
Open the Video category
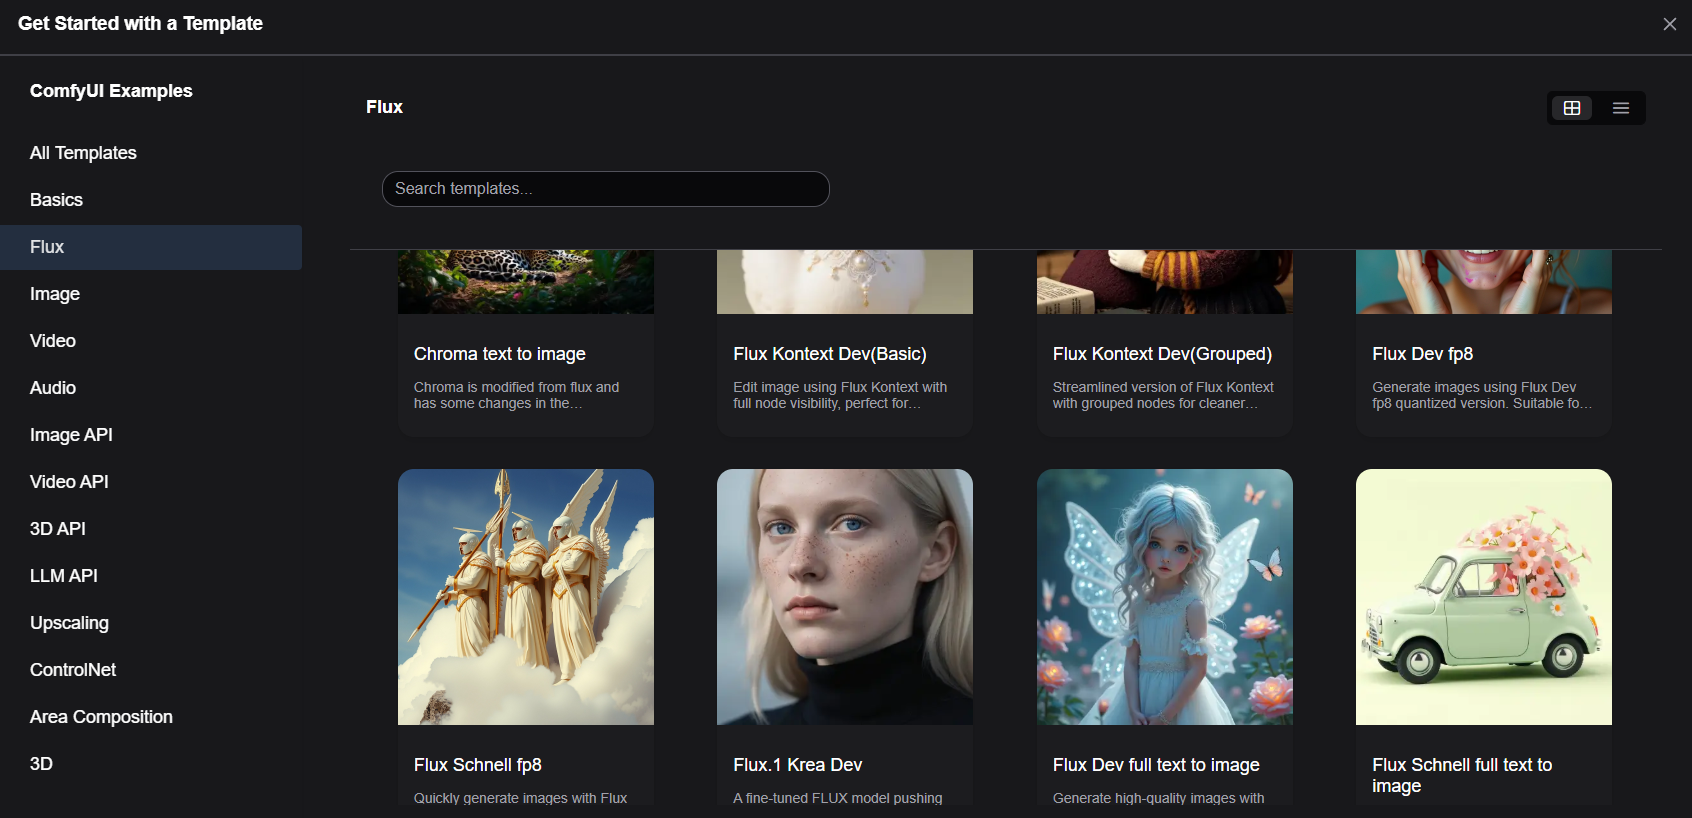pyautogui.click(x=151, y=341)
